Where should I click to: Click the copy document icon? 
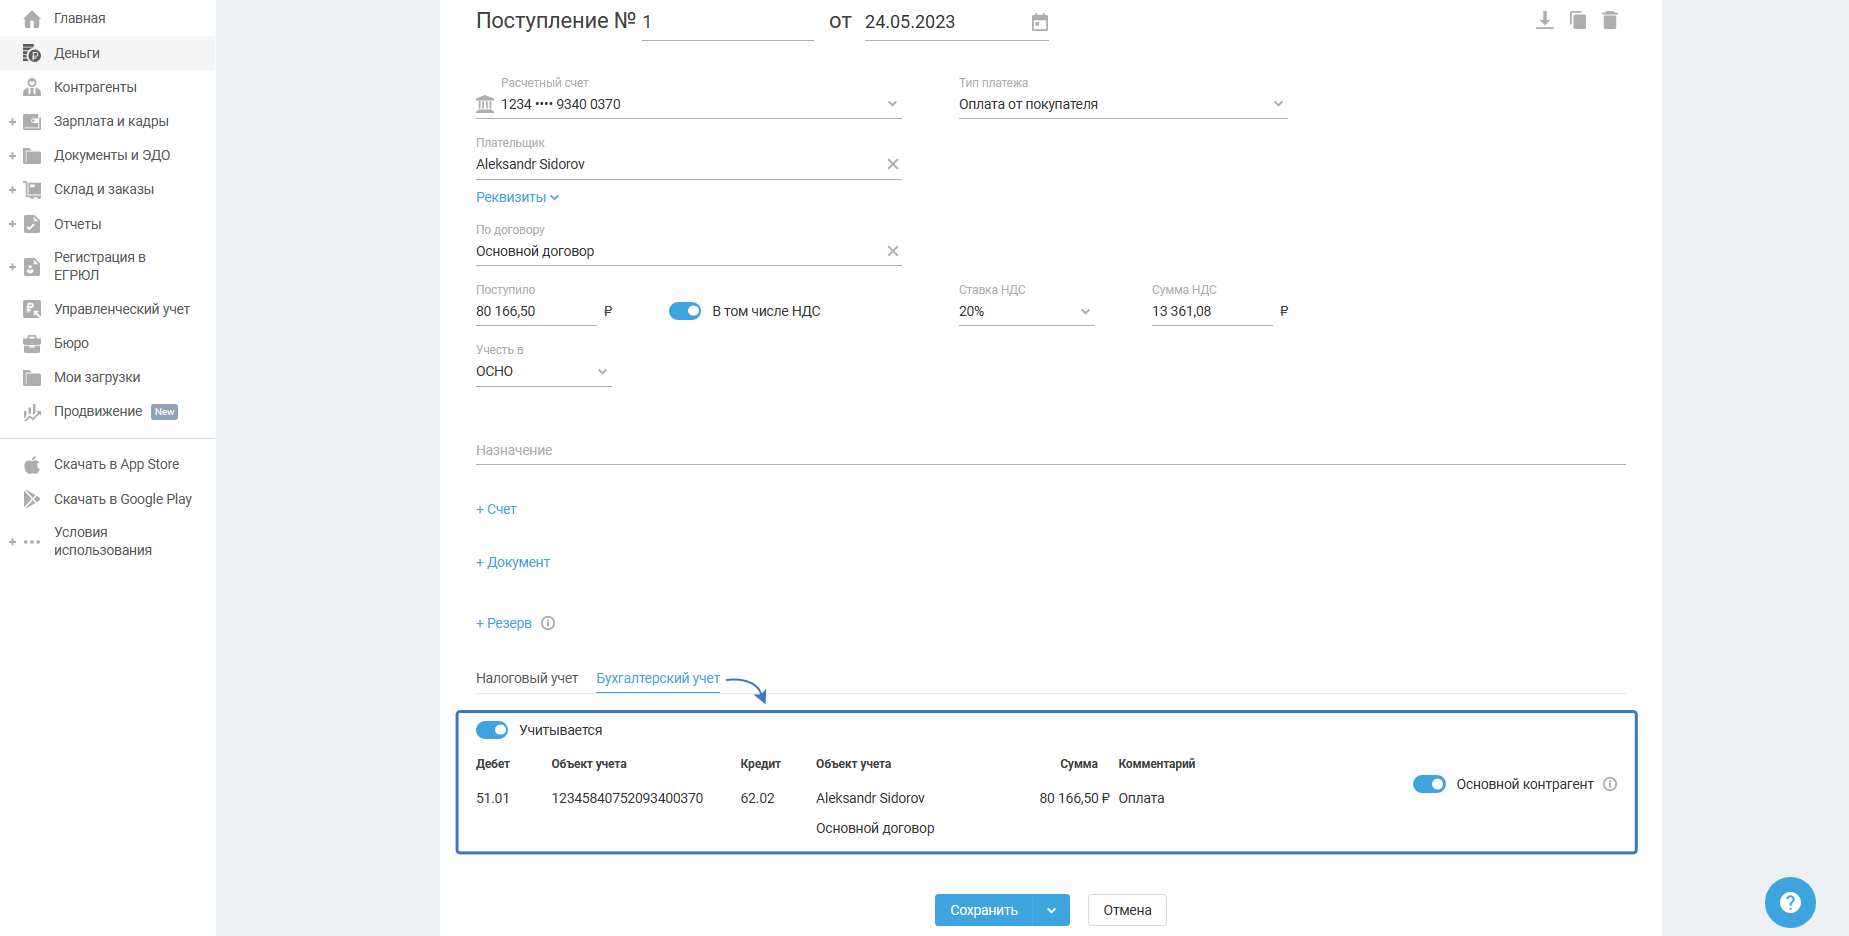[x=1577, y=20]
